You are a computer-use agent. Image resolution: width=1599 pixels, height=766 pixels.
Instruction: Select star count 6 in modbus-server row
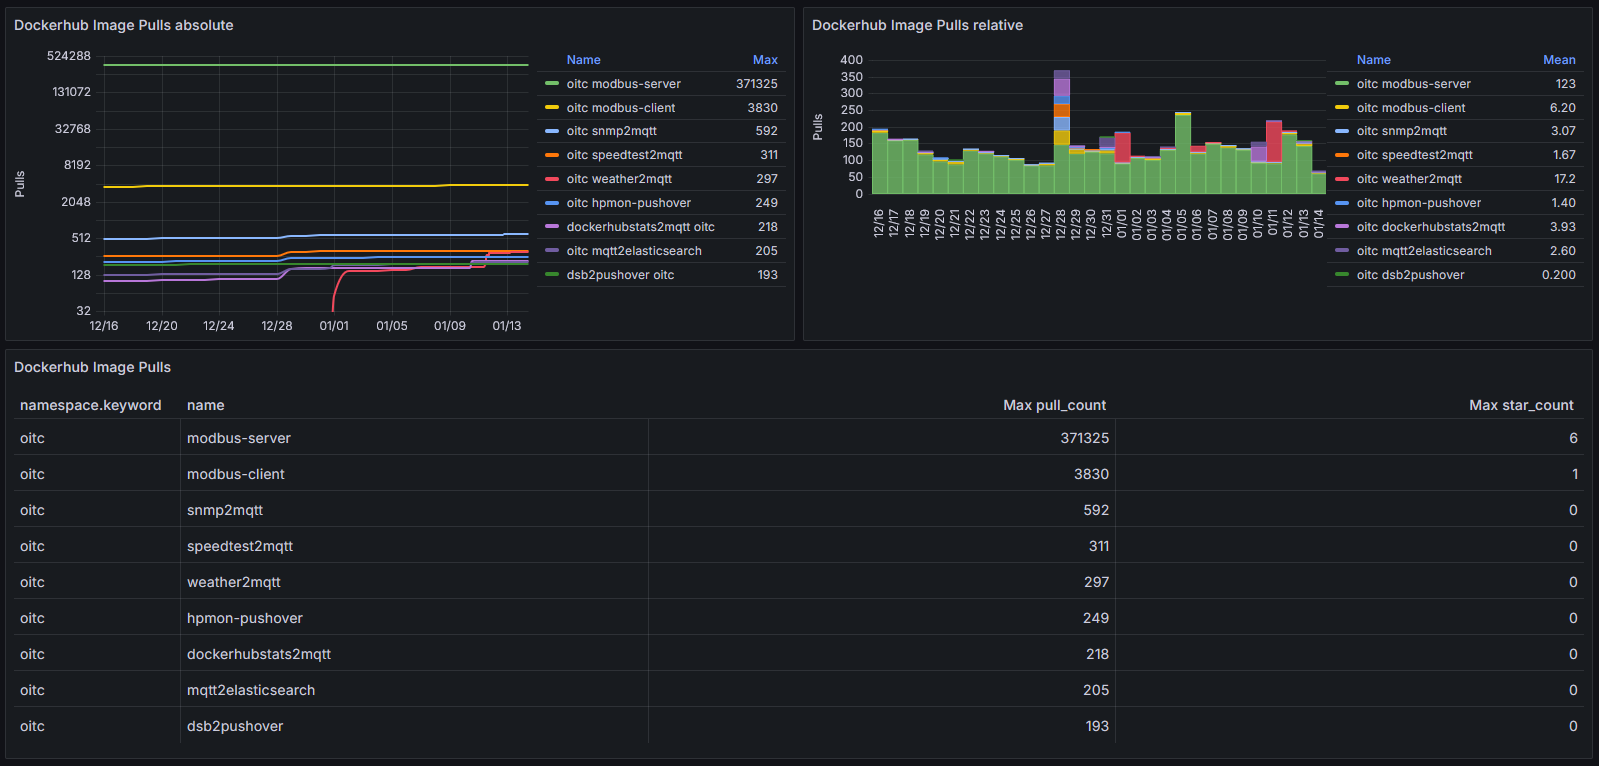click(1350, 438)
